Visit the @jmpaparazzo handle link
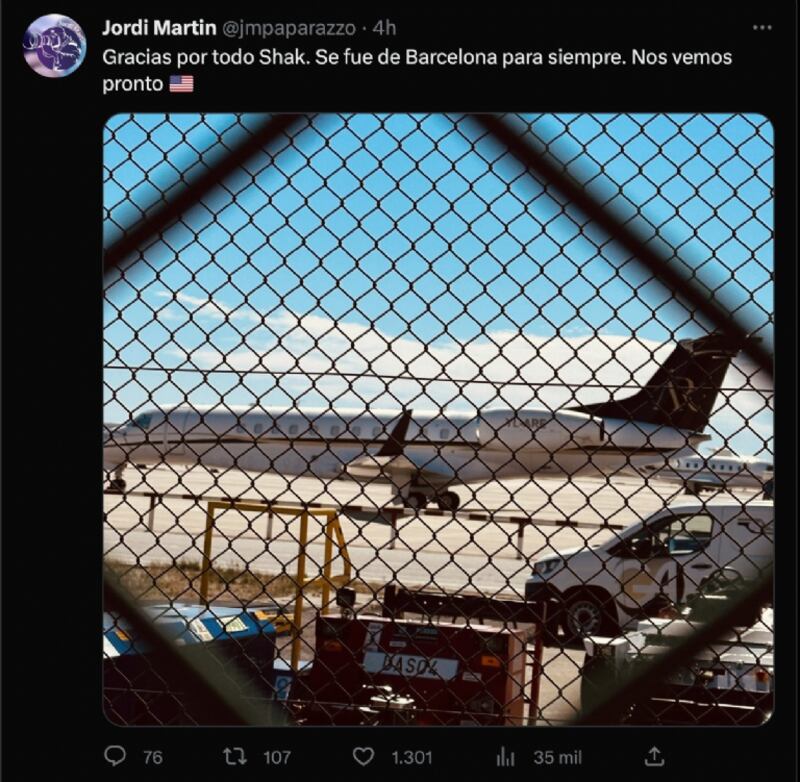 tap(288, 29)
